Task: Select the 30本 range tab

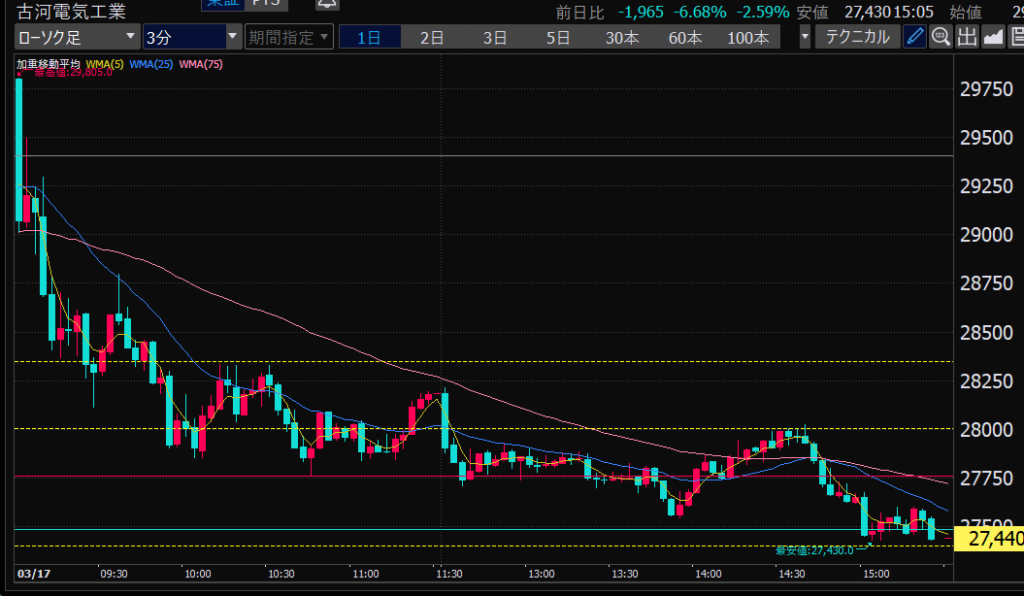Action: tap(621, 38)
